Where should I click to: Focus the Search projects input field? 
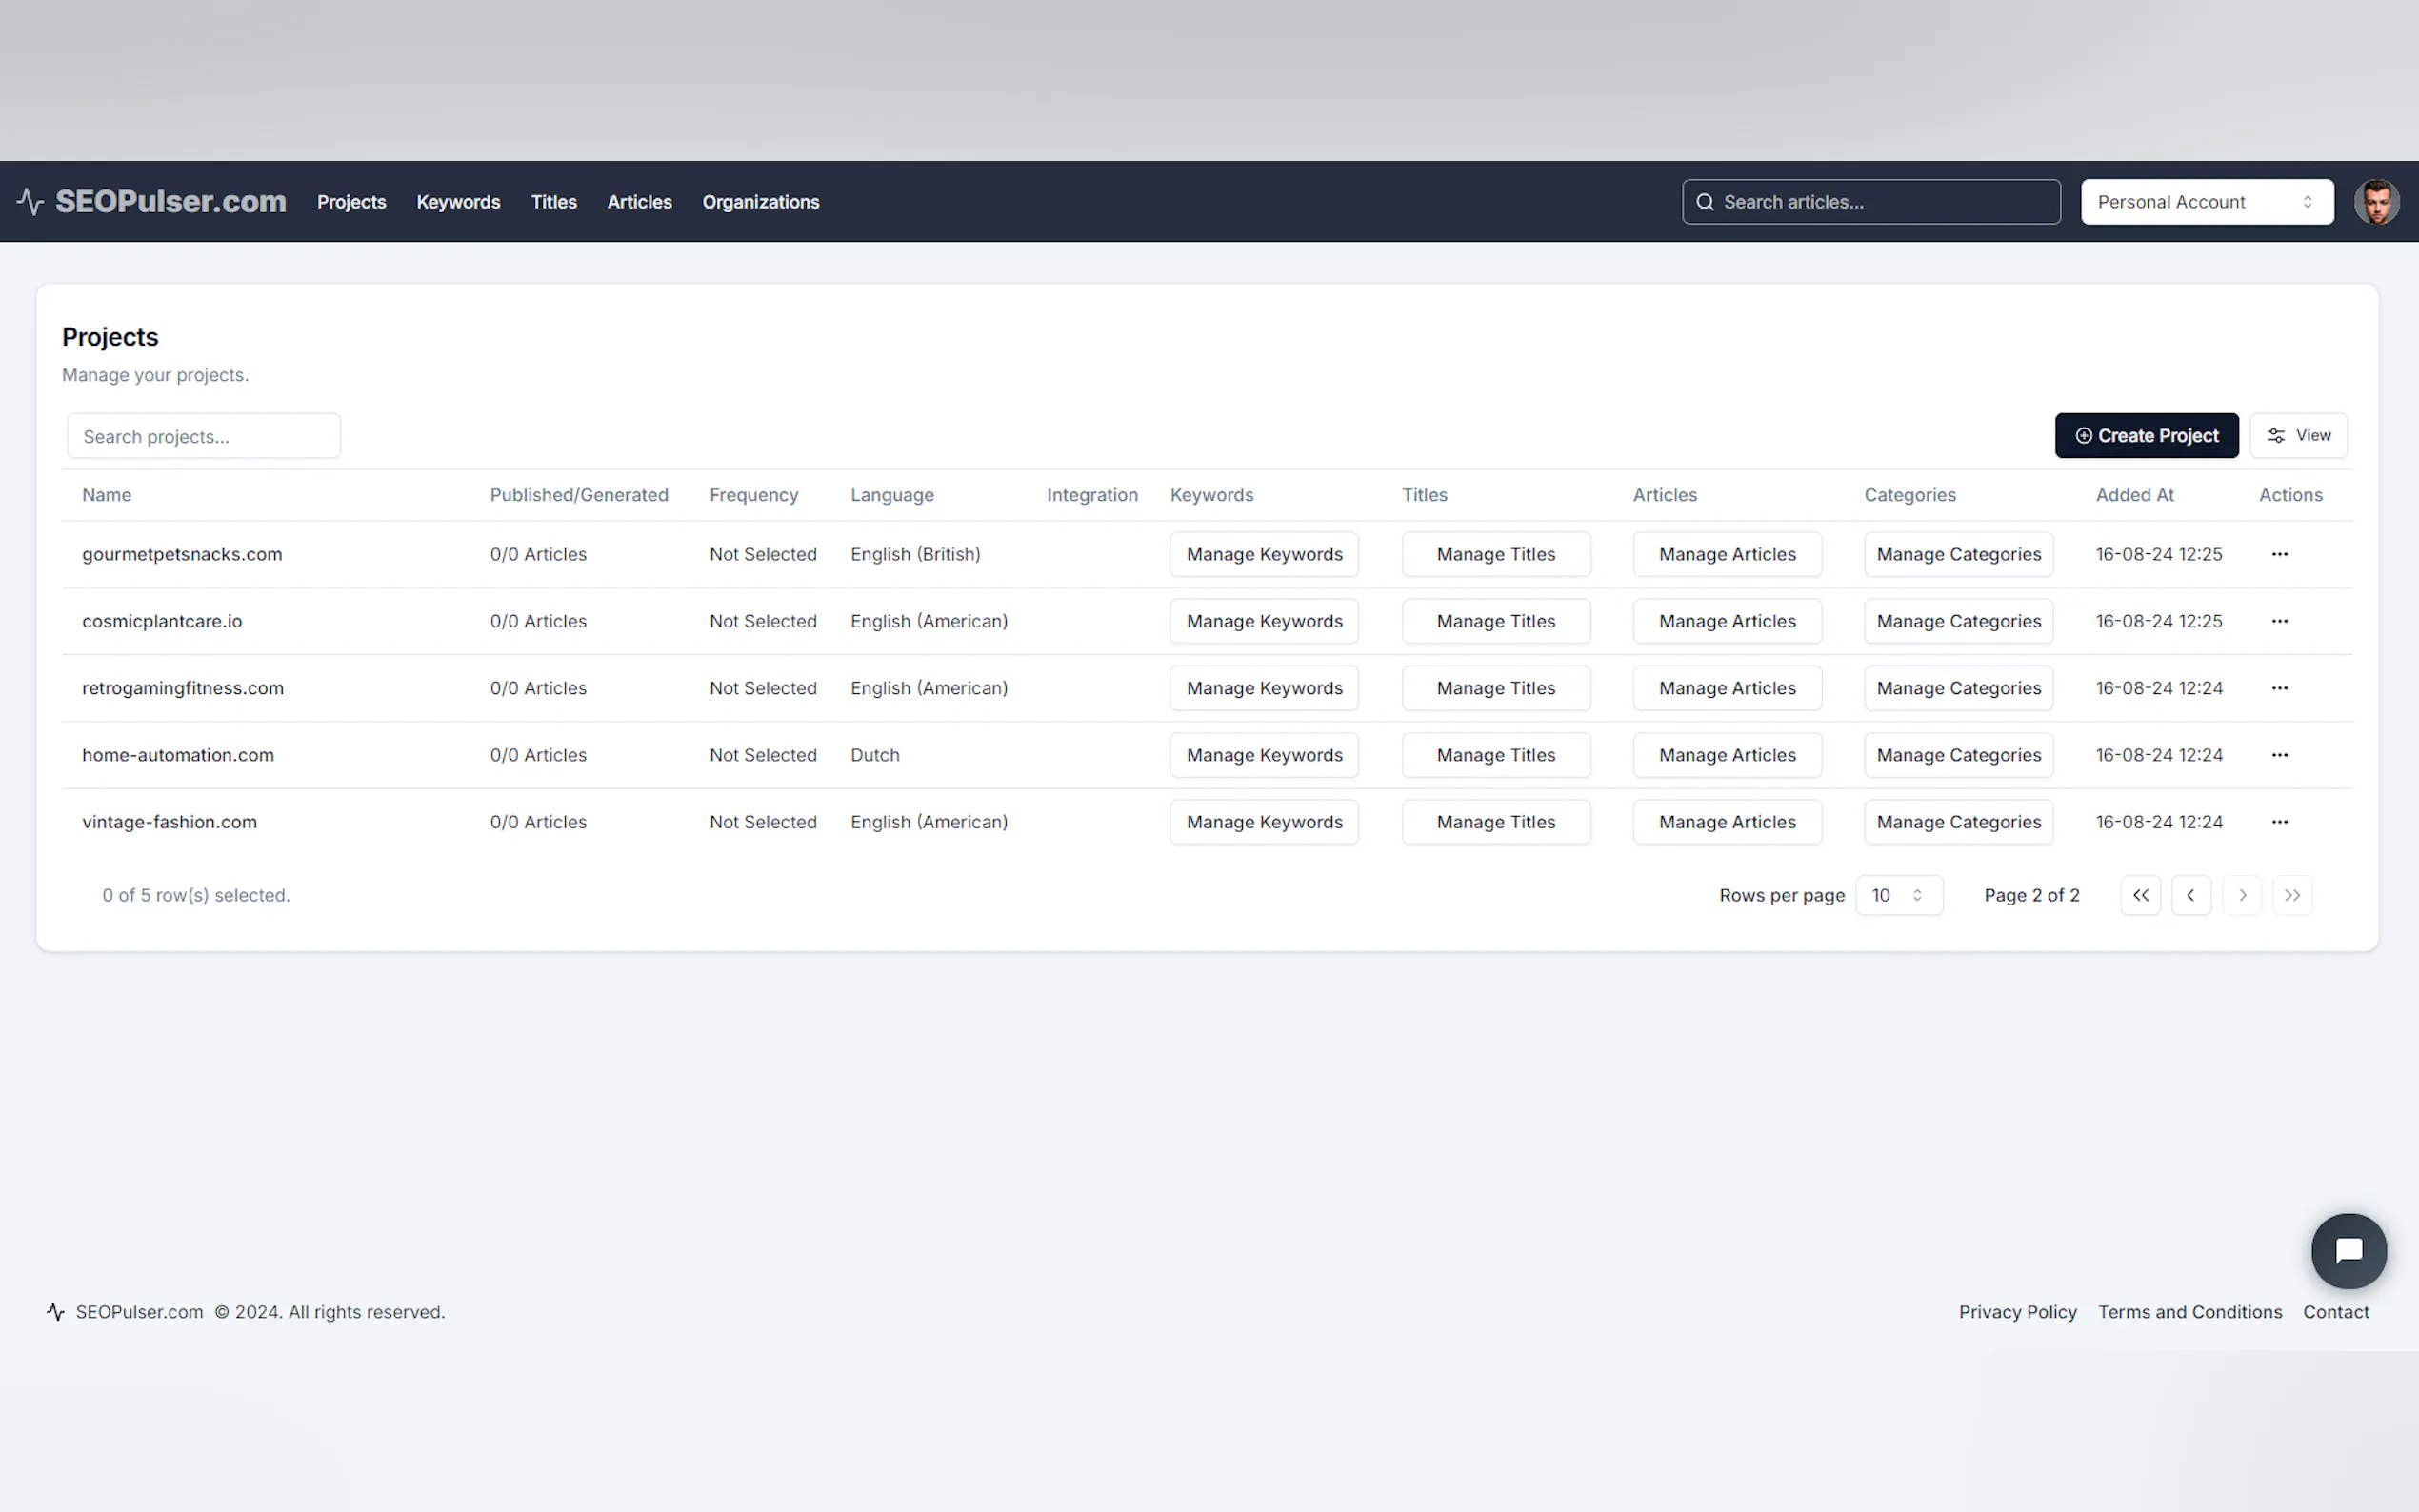[x=204, y=436]
